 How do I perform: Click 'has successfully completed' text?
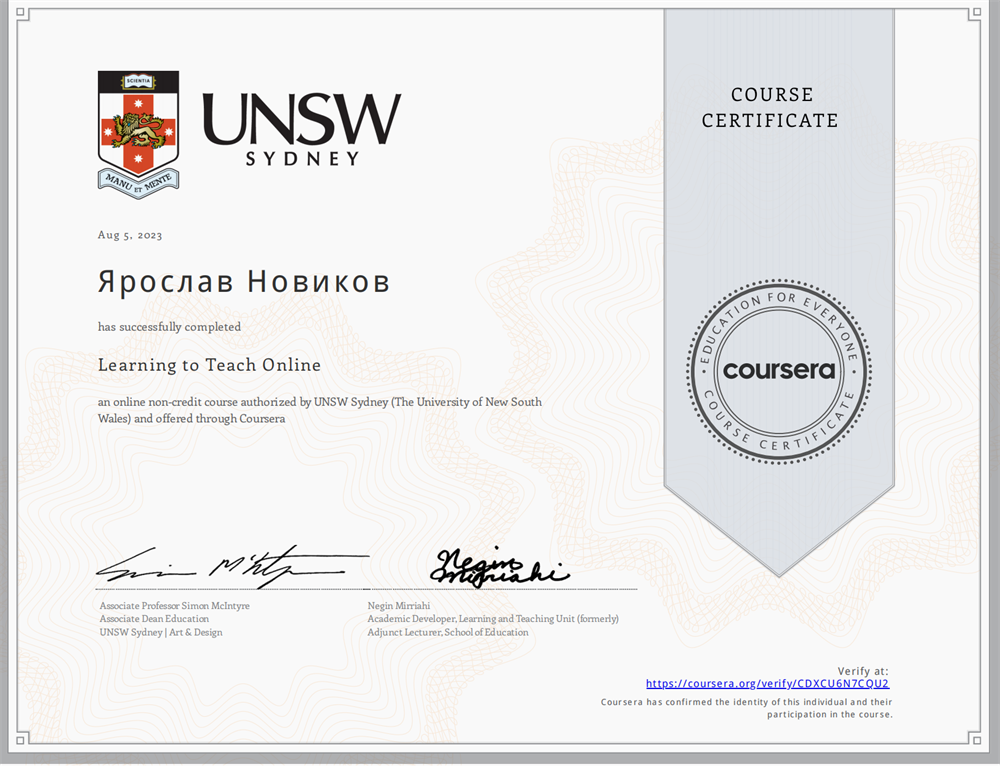(x=170, y=327)
